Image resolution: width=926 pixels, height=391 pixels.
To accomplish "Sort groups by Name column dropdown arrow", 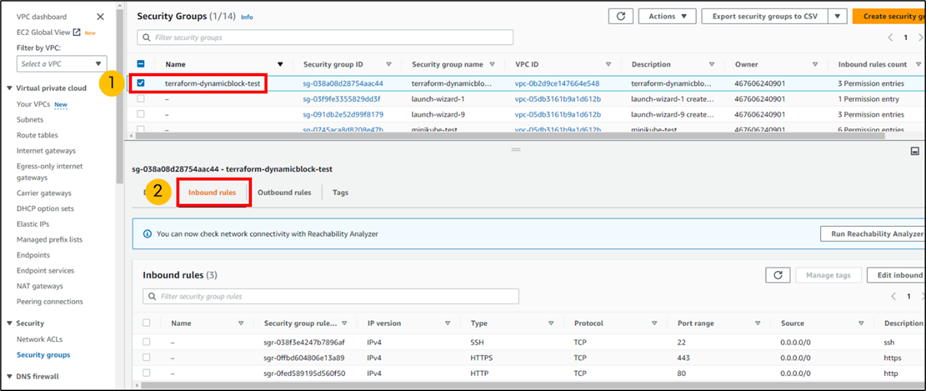I will 281,64.
